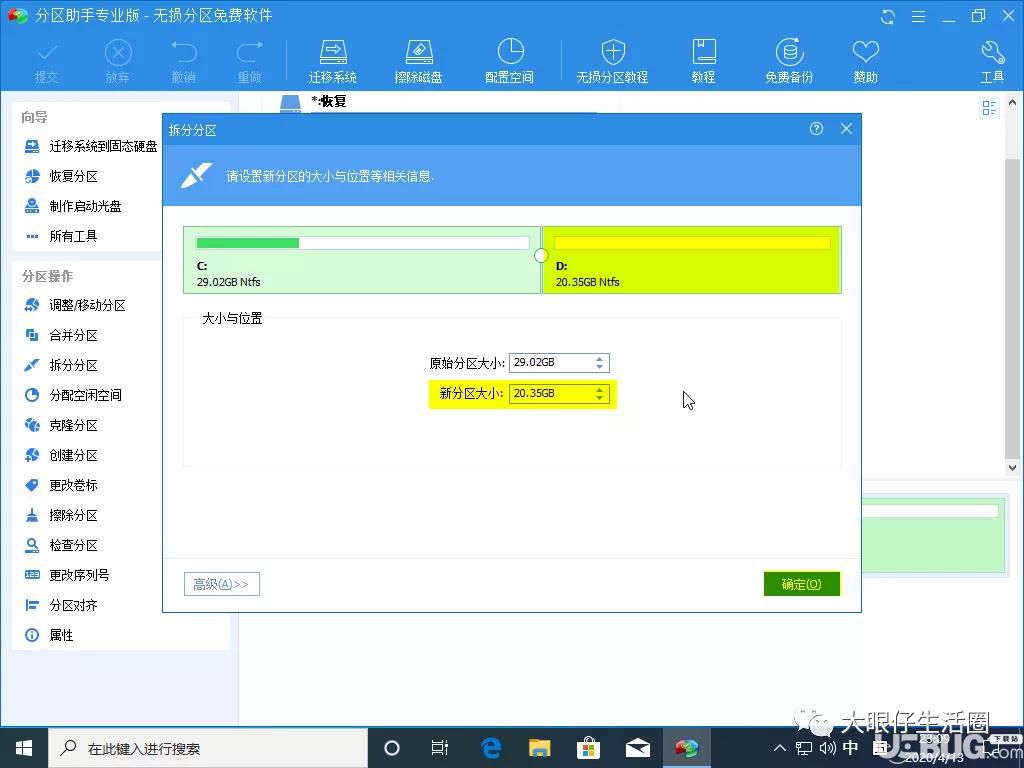Click the volume icon in system tray

pyautogui.click(x=827, y=748)
